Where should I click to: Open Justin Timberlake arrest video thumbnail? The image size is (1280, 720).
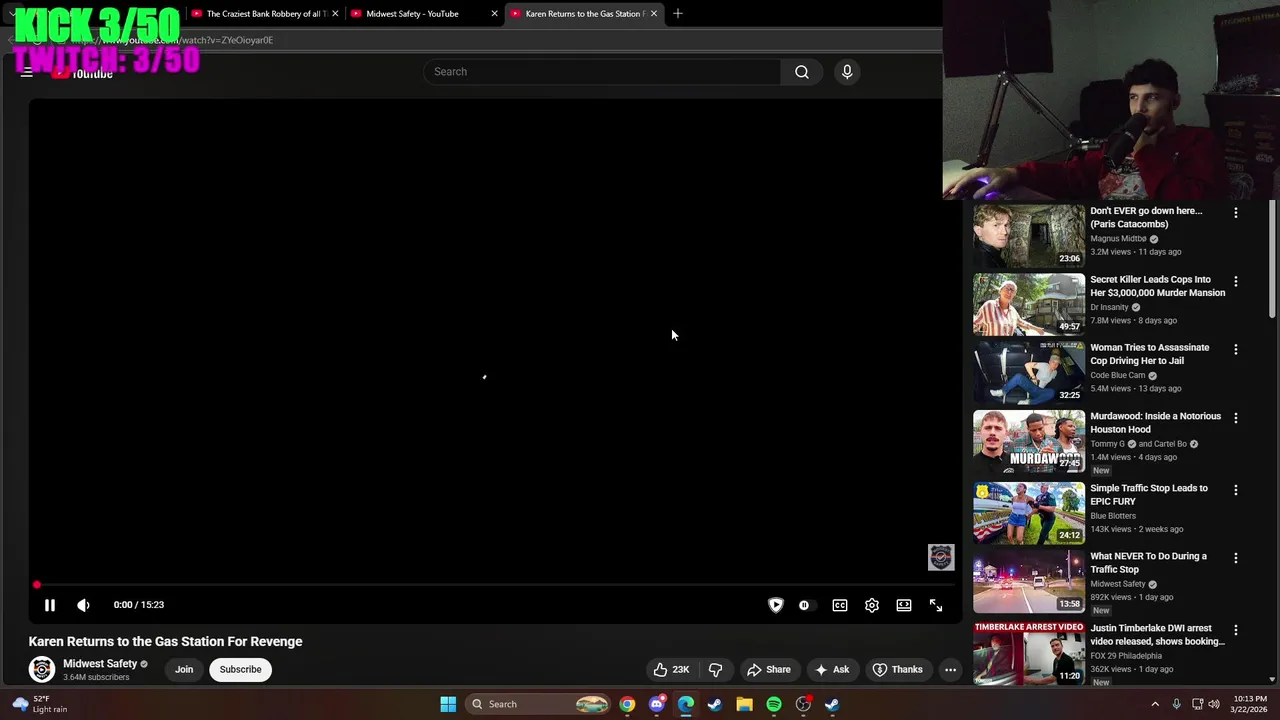coord(1029,653)
